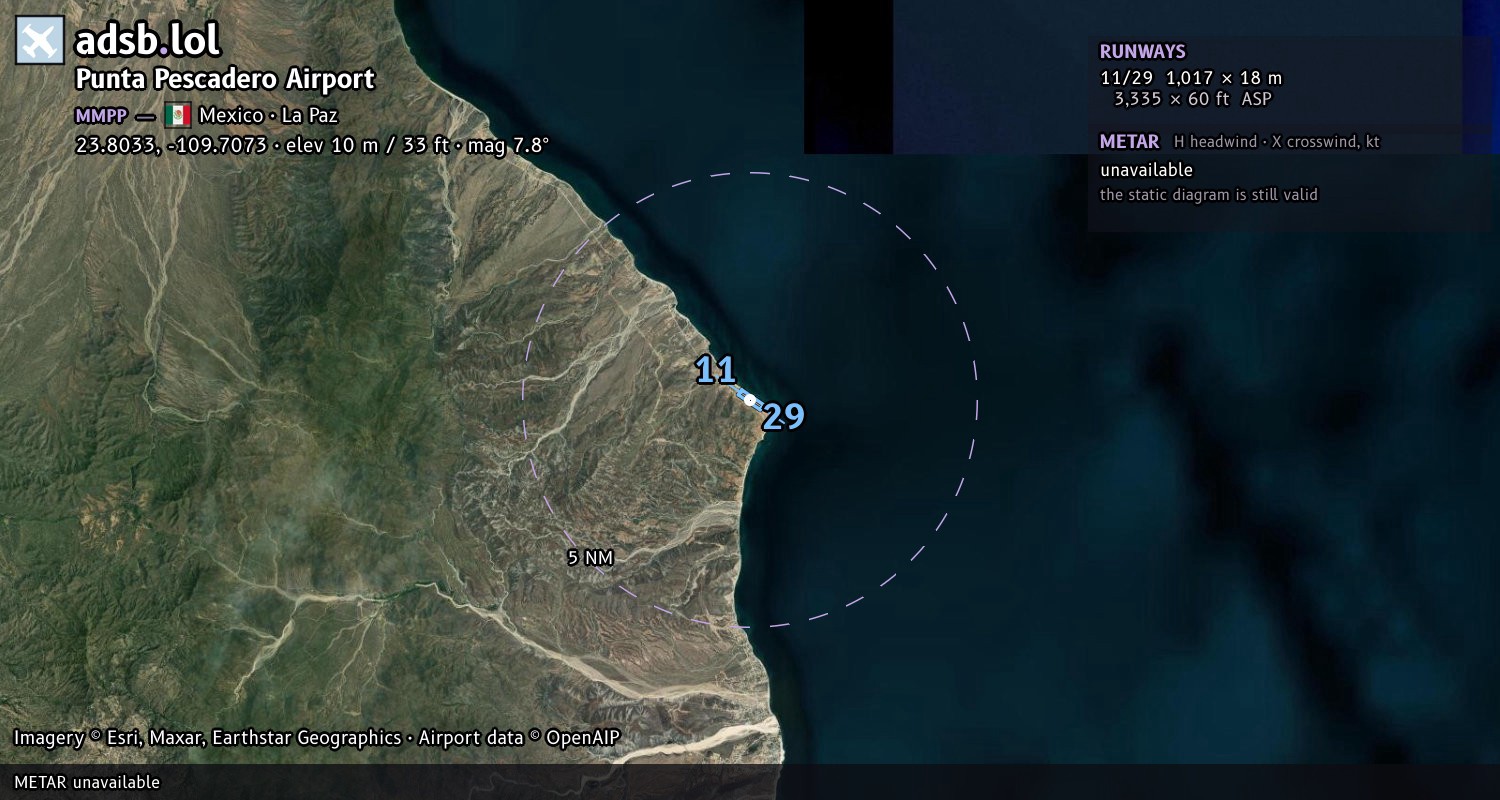
Task: Click the "METAR unavailable" status bar text
Action: tap(87, 782)
